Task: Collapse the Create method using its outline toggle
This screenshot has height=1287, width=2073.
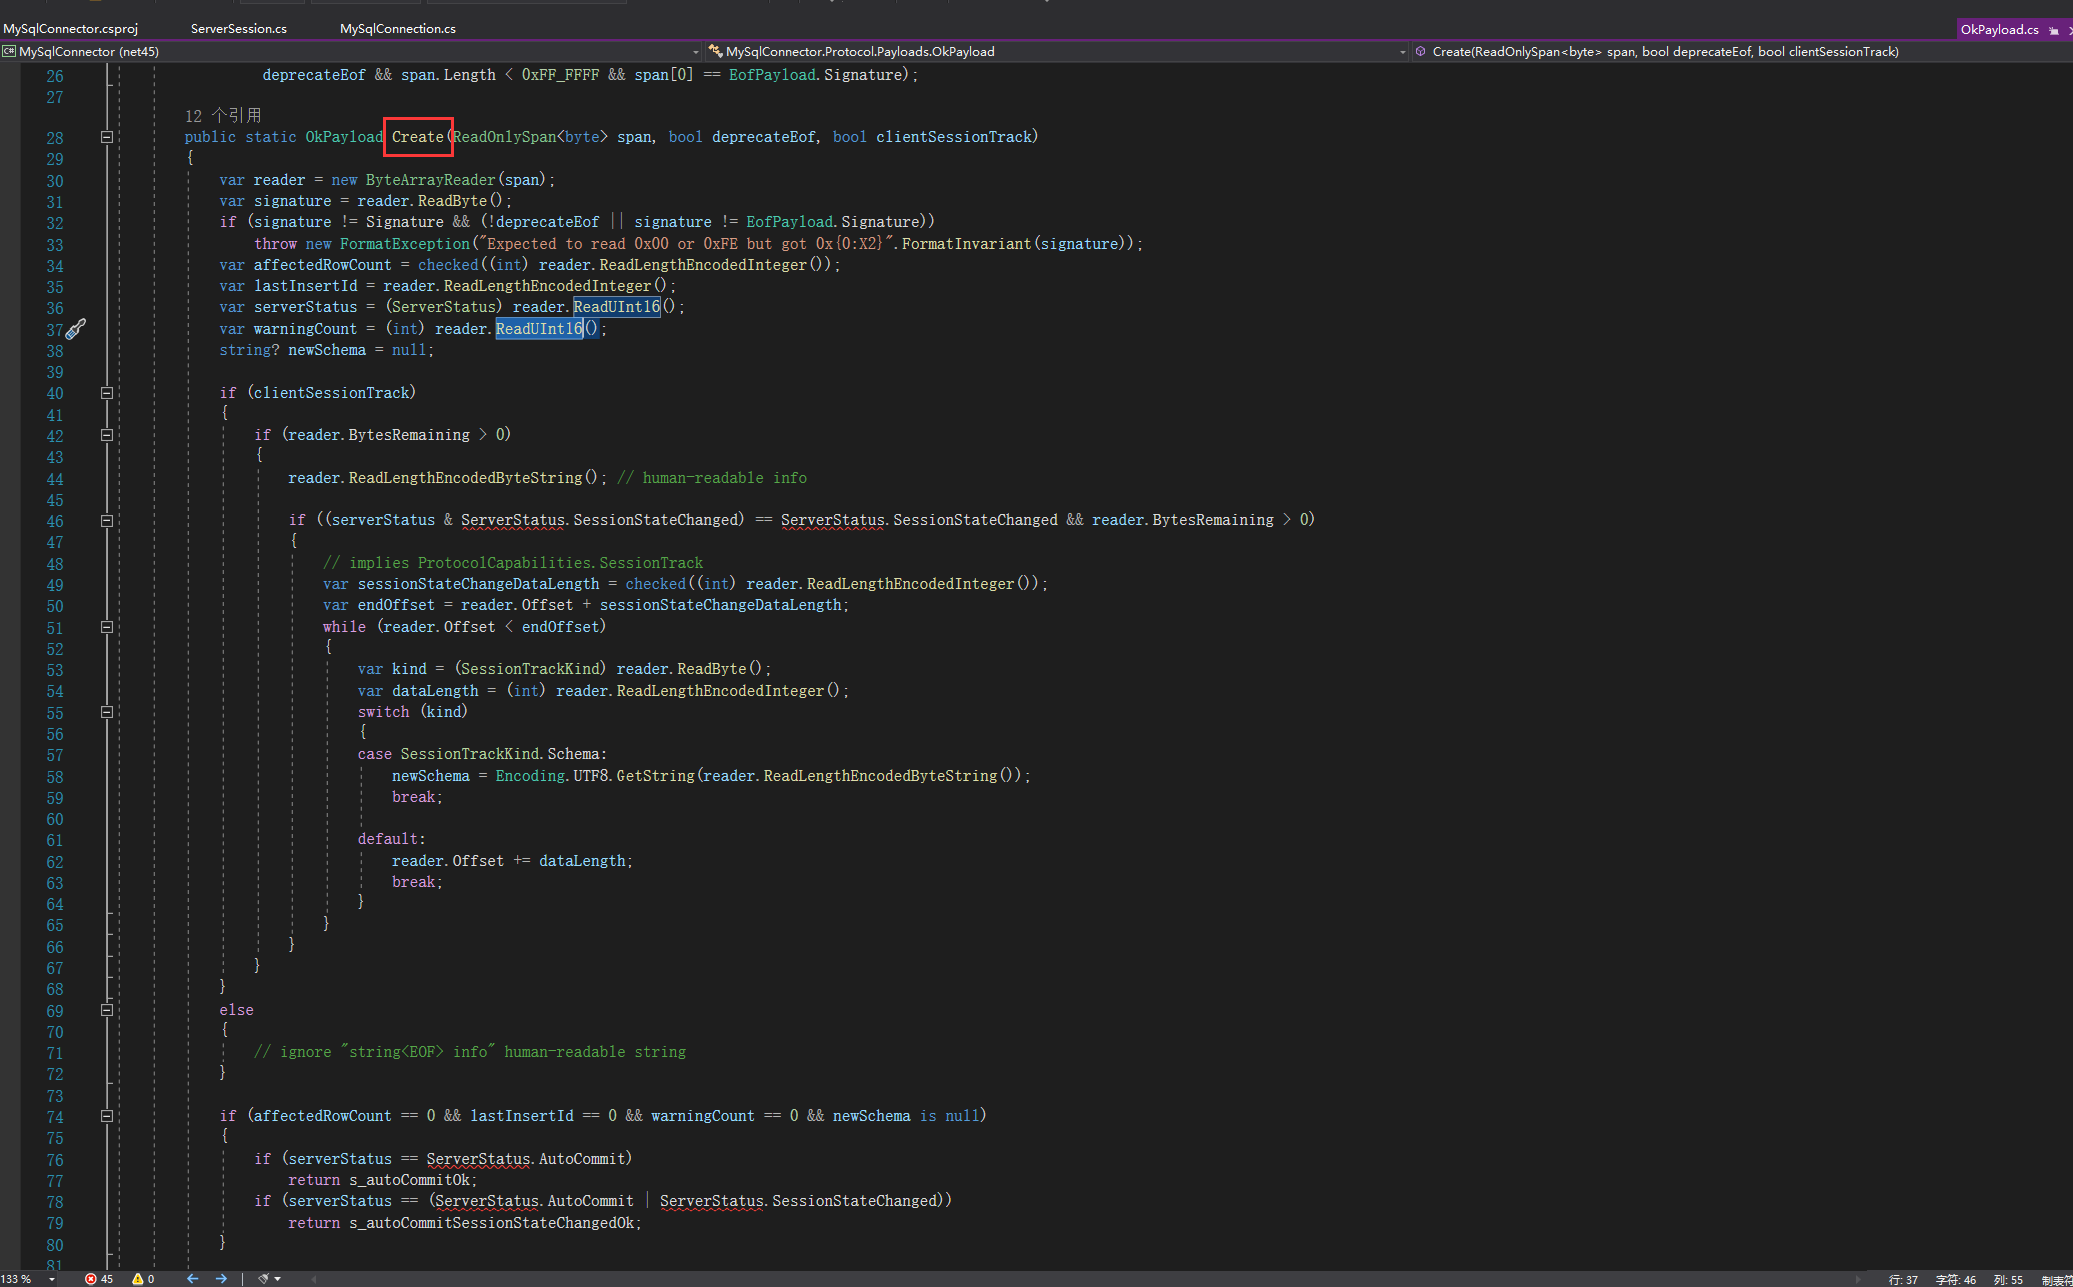Action: [x=106, y=137]
